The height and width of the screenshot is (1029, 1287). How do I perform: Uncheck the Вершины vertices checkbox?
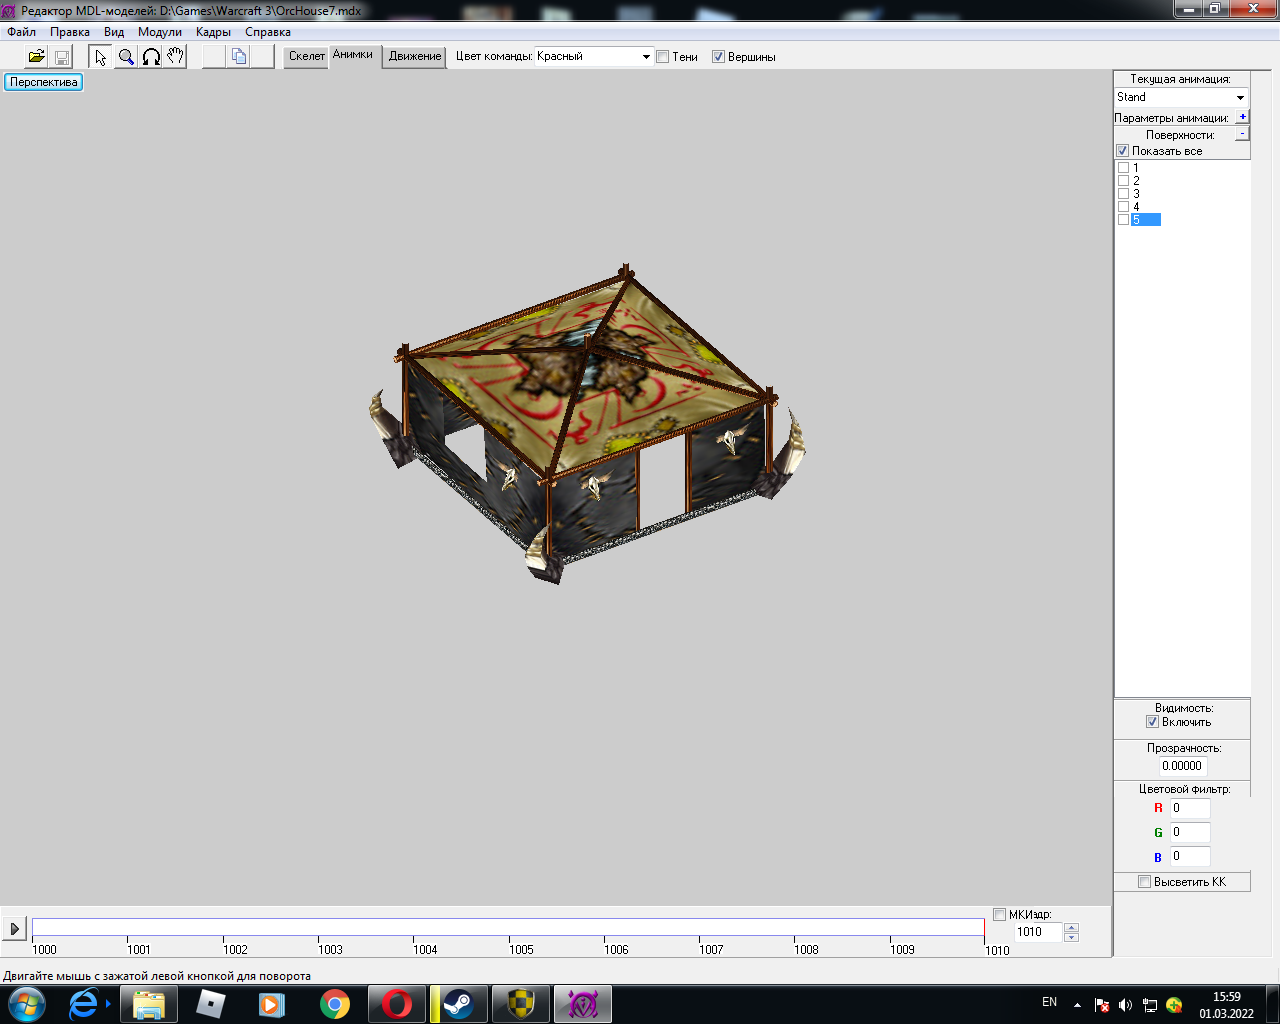(x=718, y=57)
